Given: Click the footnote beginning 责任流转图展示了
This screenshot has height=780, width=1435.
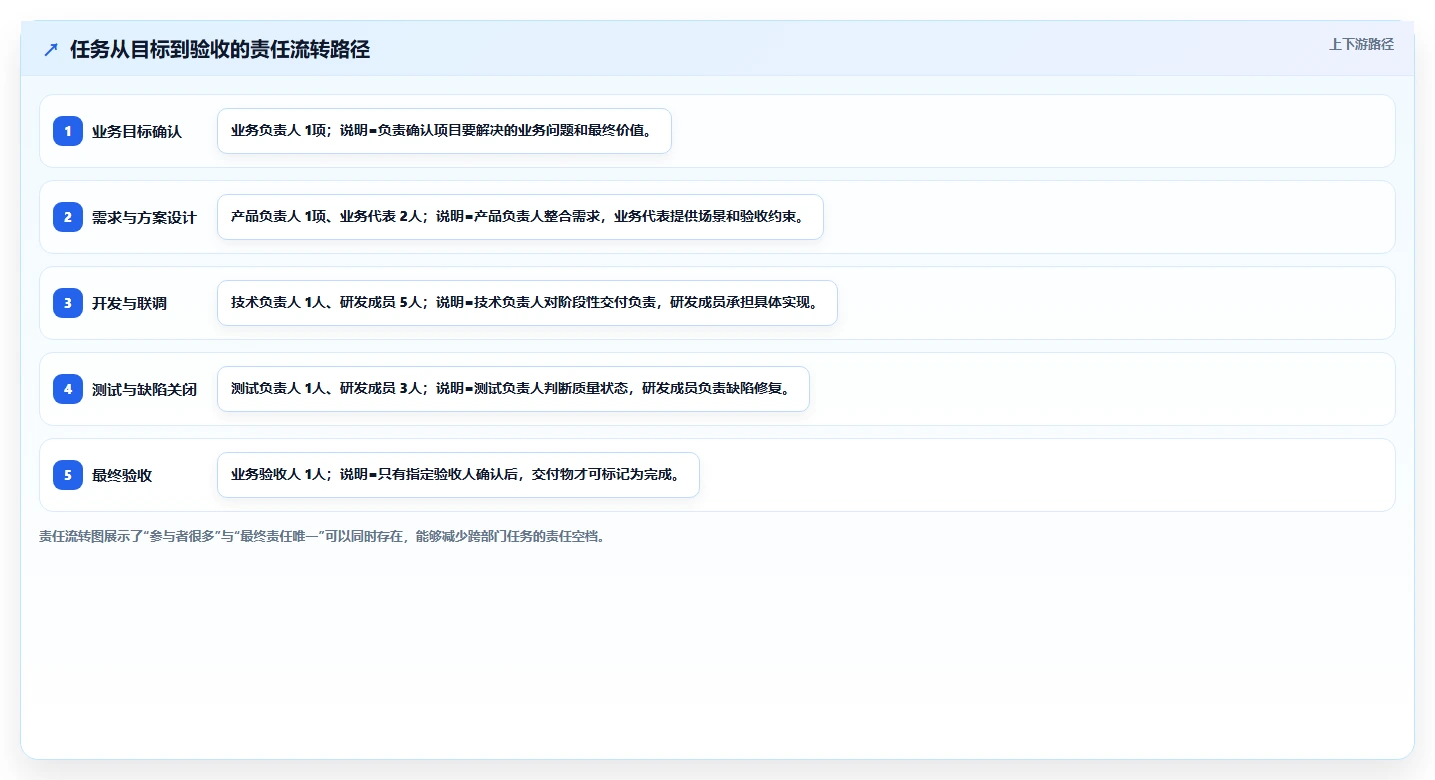Looking at the screenshot, I should 322,536.
